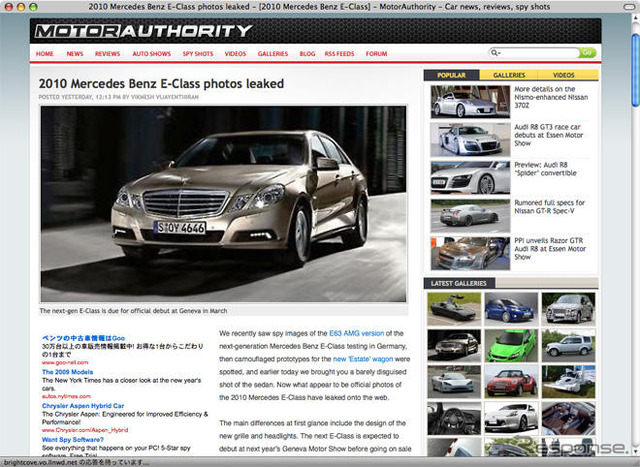Image resolution: width=640 pixels, height=467 pixels.
Task: Click the green Go search button
Action: coord(587,53)
